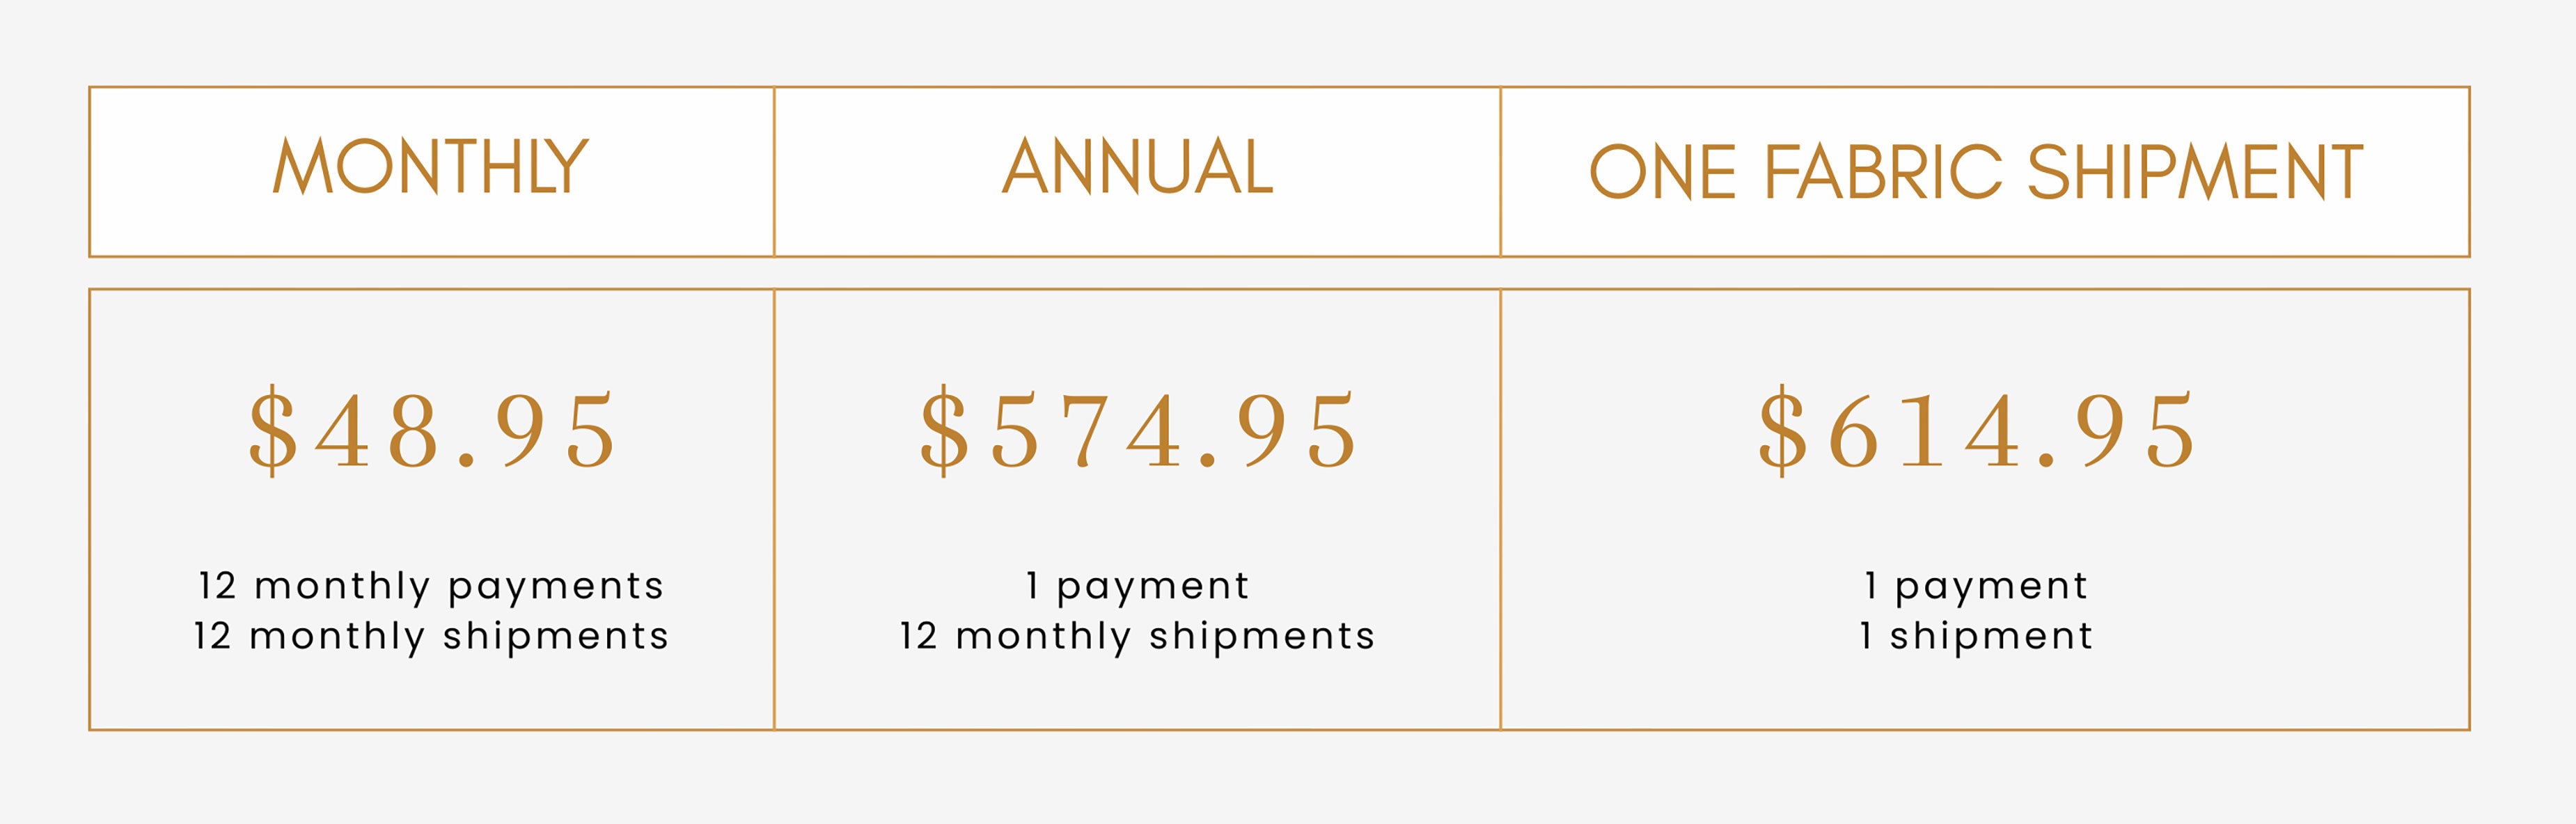Image resolution: width=2576 pixels, height=824 pixels.
Task: Click the '1 shipment' text
Action: [1977, 636]
